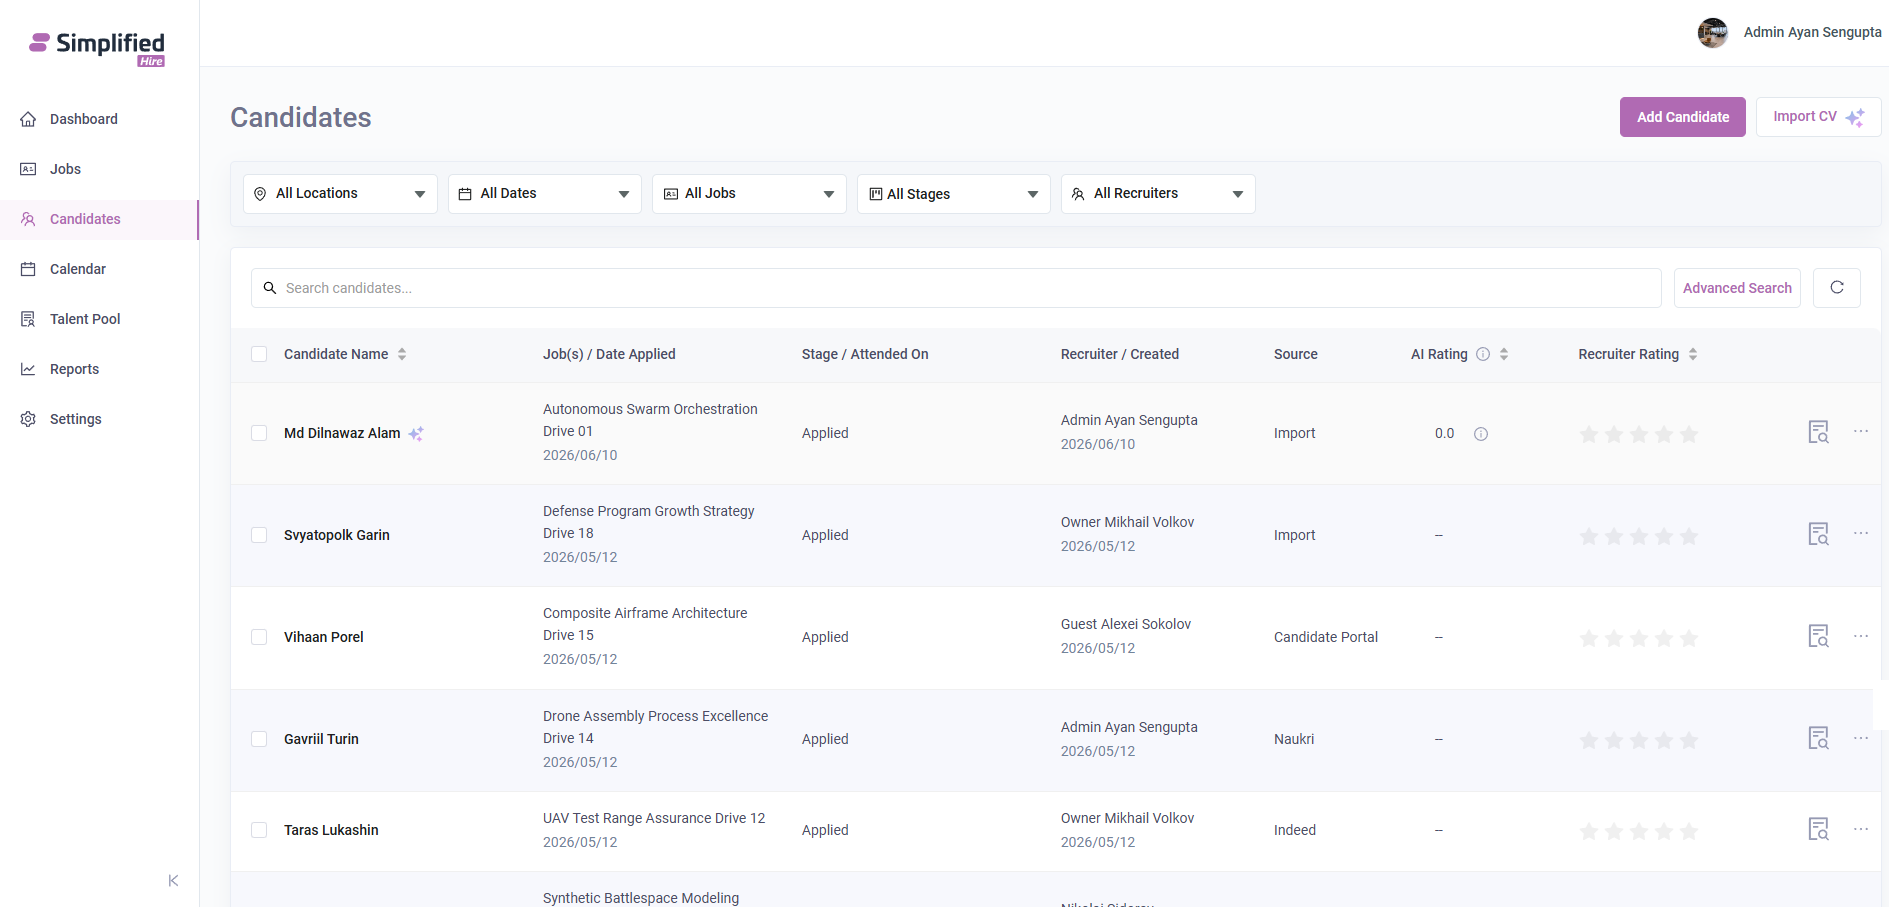Sort by AI Rating
Screen dimensions: 1889x907
pyautogui.click(x=1504, y=354)
